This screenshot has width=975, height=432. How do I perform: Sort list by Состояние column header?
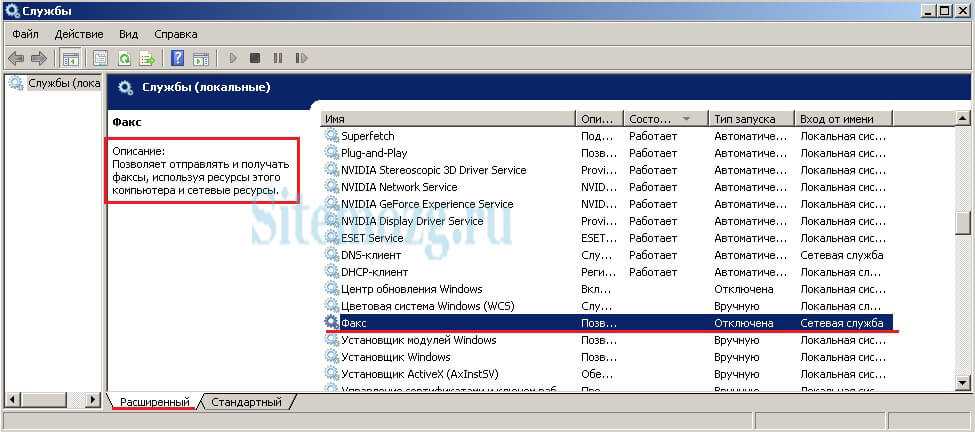tap(650, 118)
